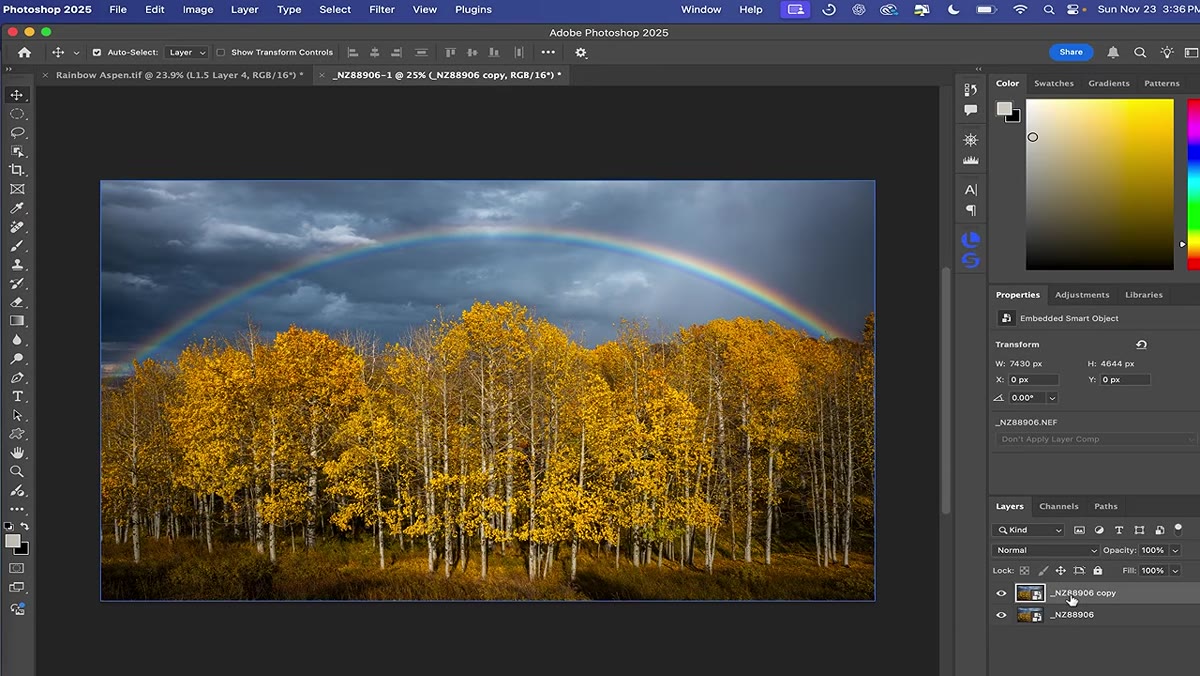This screenshot has height=676, width=1200.
Task: Click the Share button
Action: click(1071, 52)
